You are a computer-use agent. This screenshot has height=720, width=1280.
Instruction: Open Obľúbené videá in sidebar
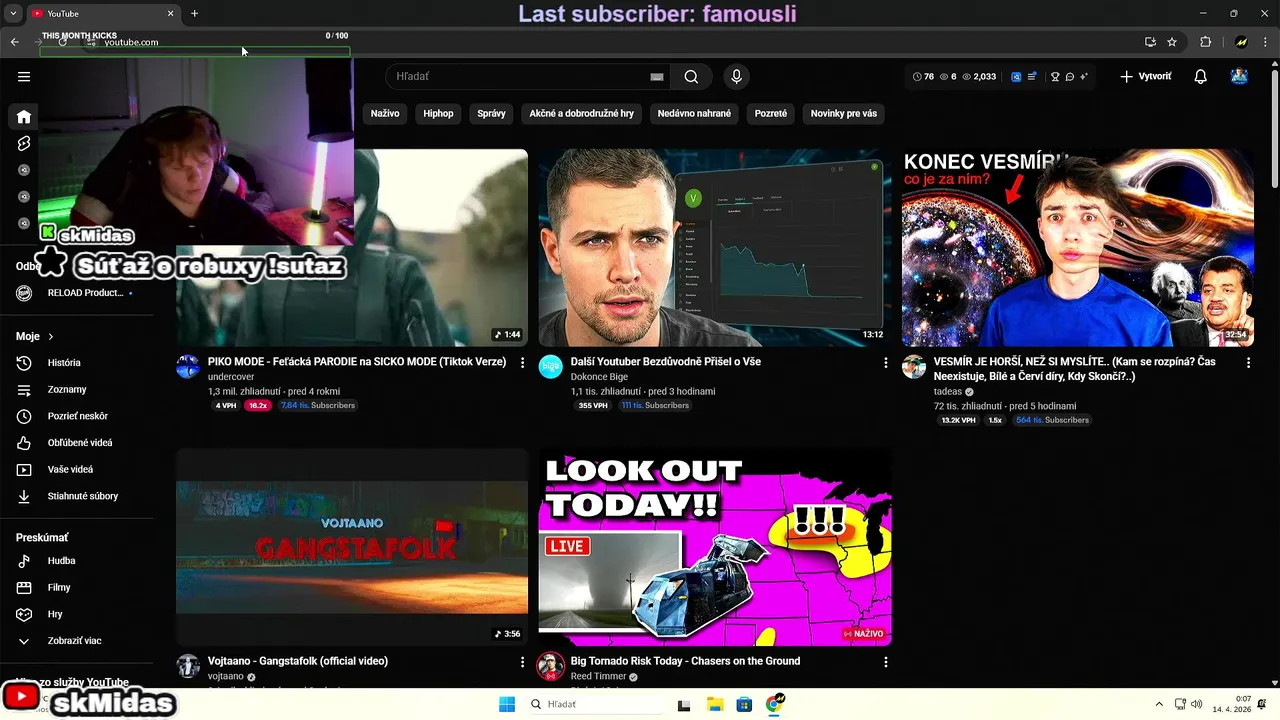pyautogui.click(x=78, y=443)
